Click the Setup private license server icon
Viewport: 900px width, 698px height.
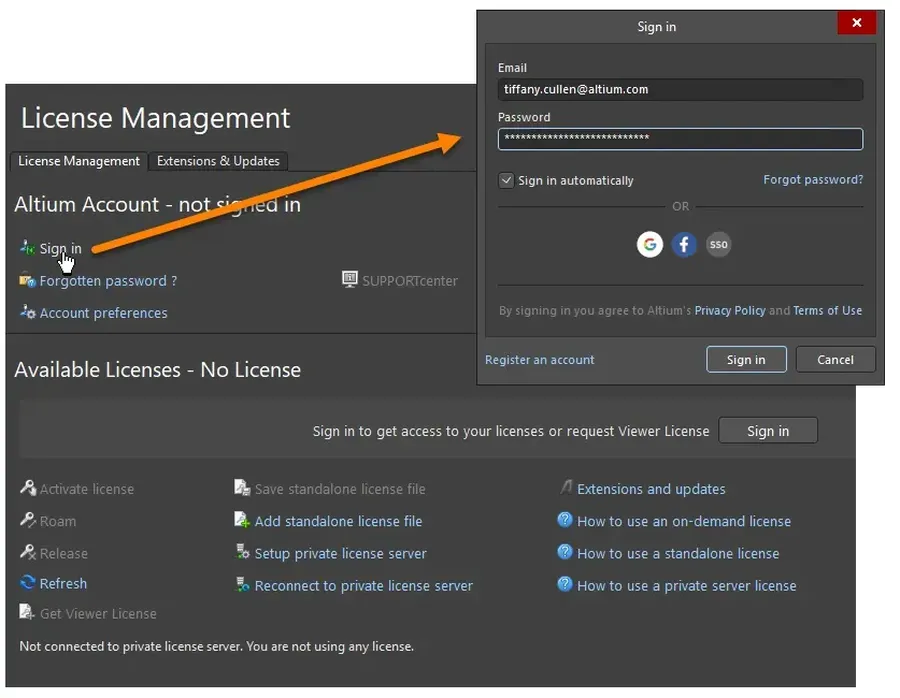[x=243, y=553]
